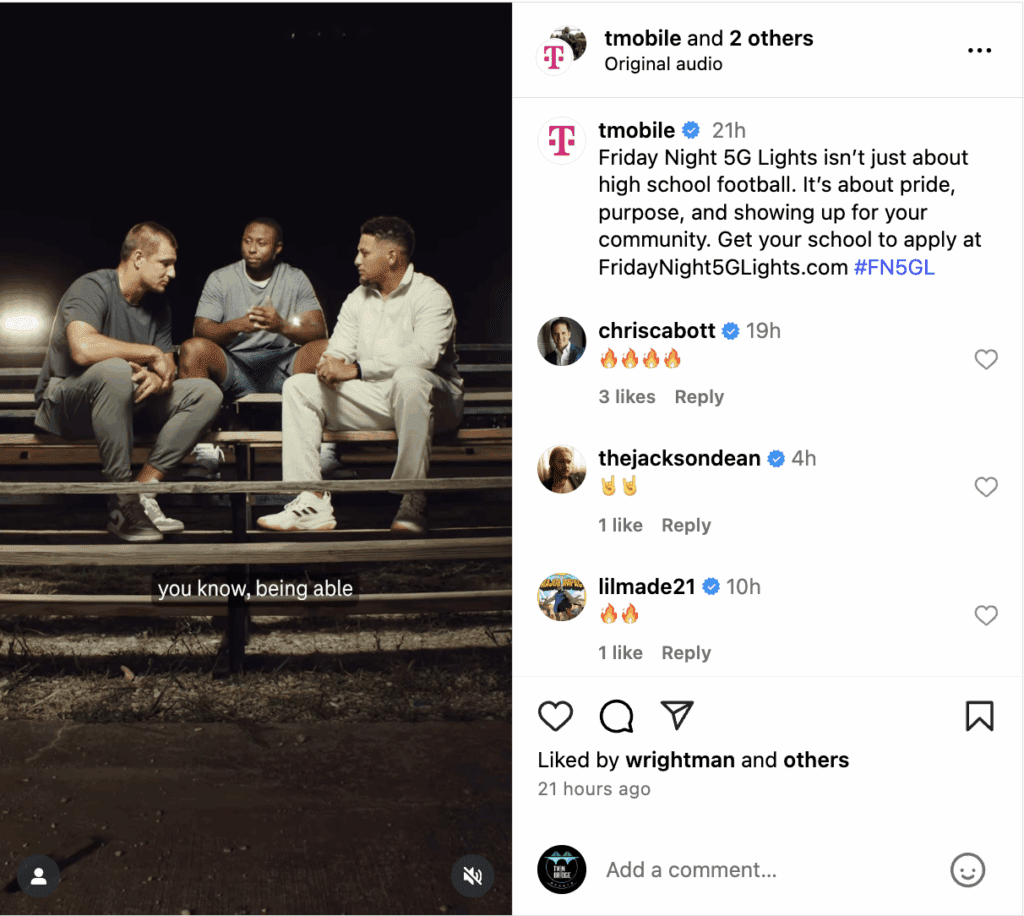Open the three-dot more options menu
The height and width of the screenshot is (916, 1024).
(979, 51)
